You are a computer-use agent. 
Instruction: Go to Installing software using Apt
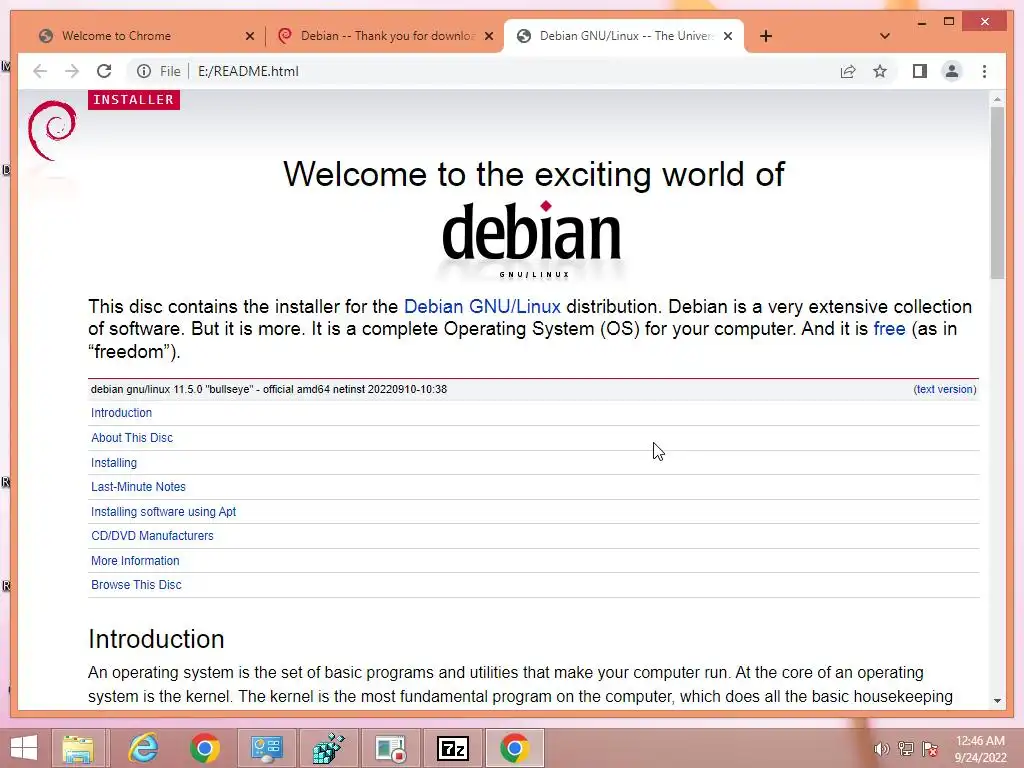pos(163,511)
